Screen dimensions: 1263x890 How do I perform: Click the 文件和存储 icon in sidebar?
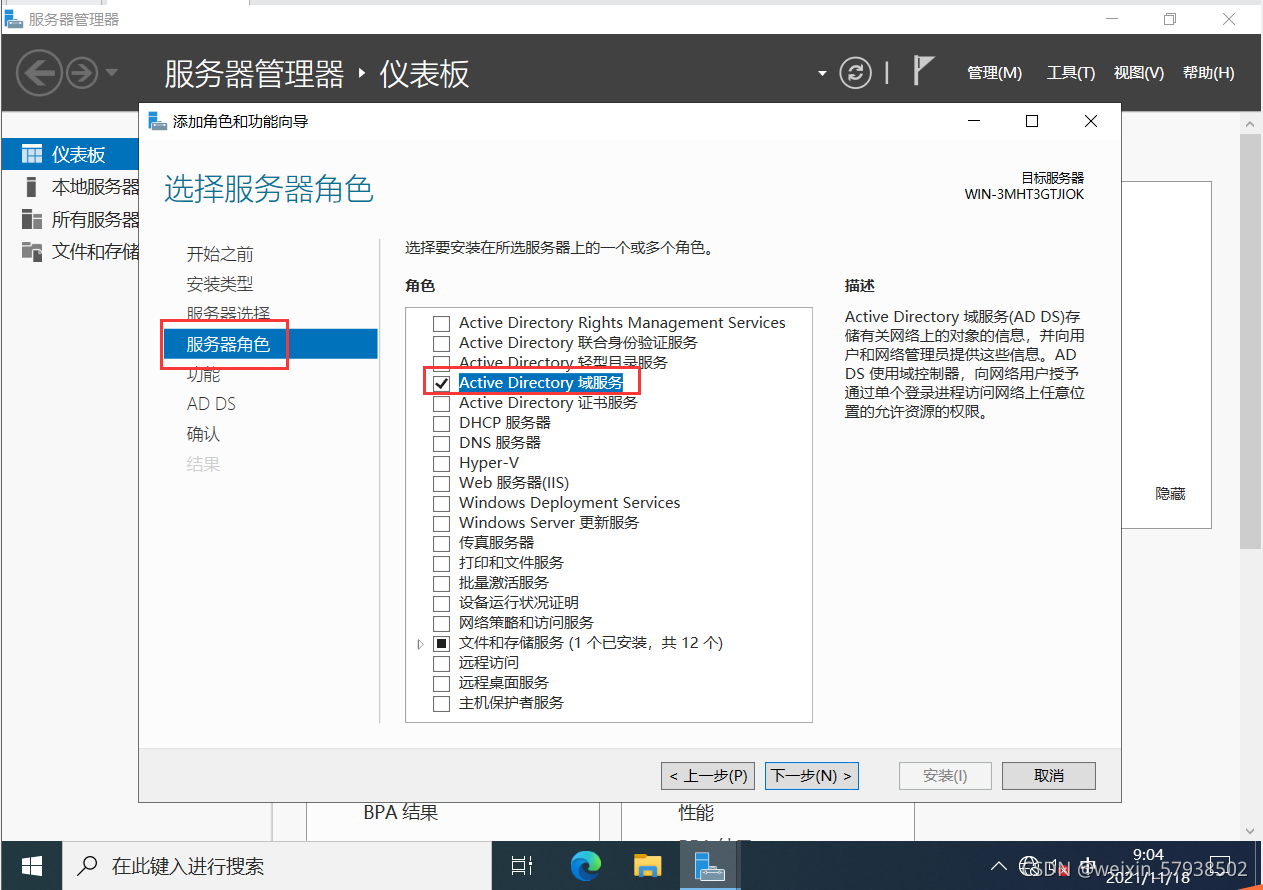(x=32, y=251)
